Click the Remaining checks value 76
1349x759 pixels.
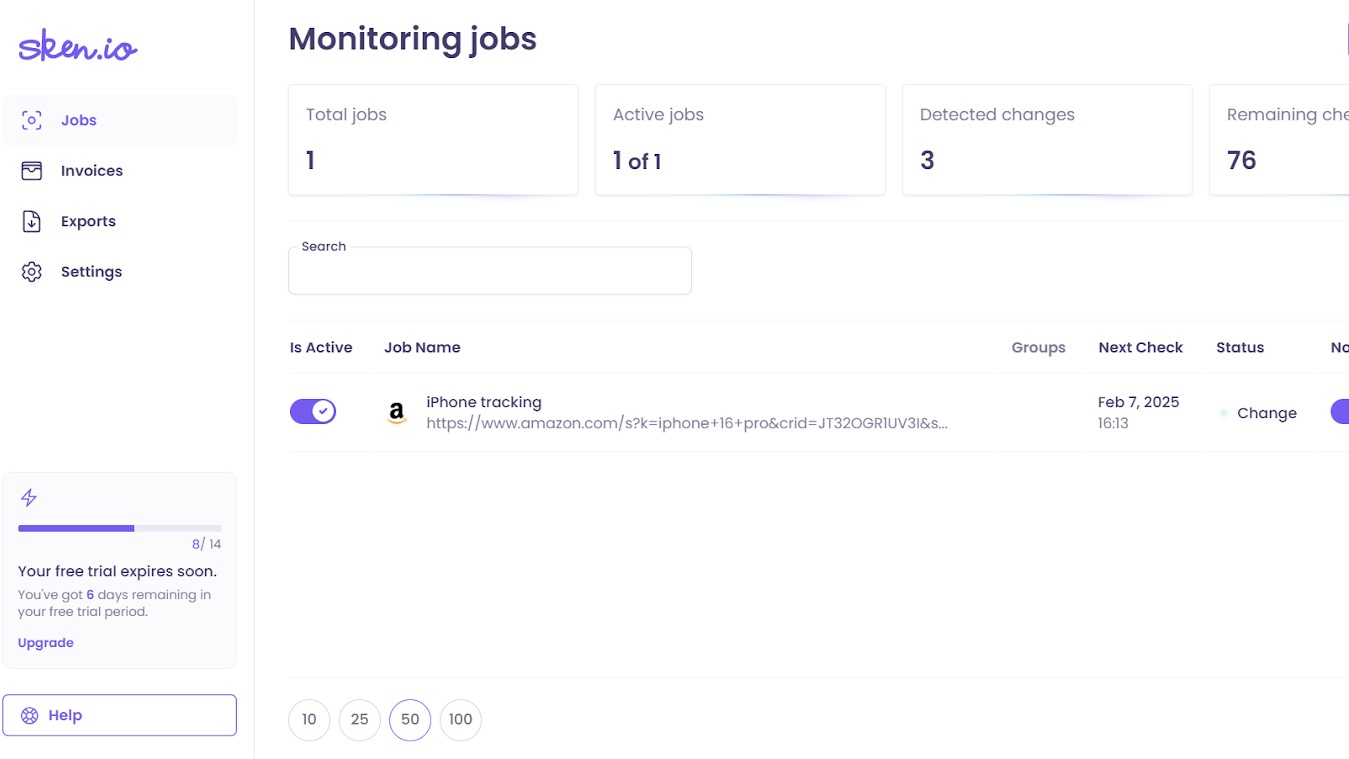[x=1241, y=160]
